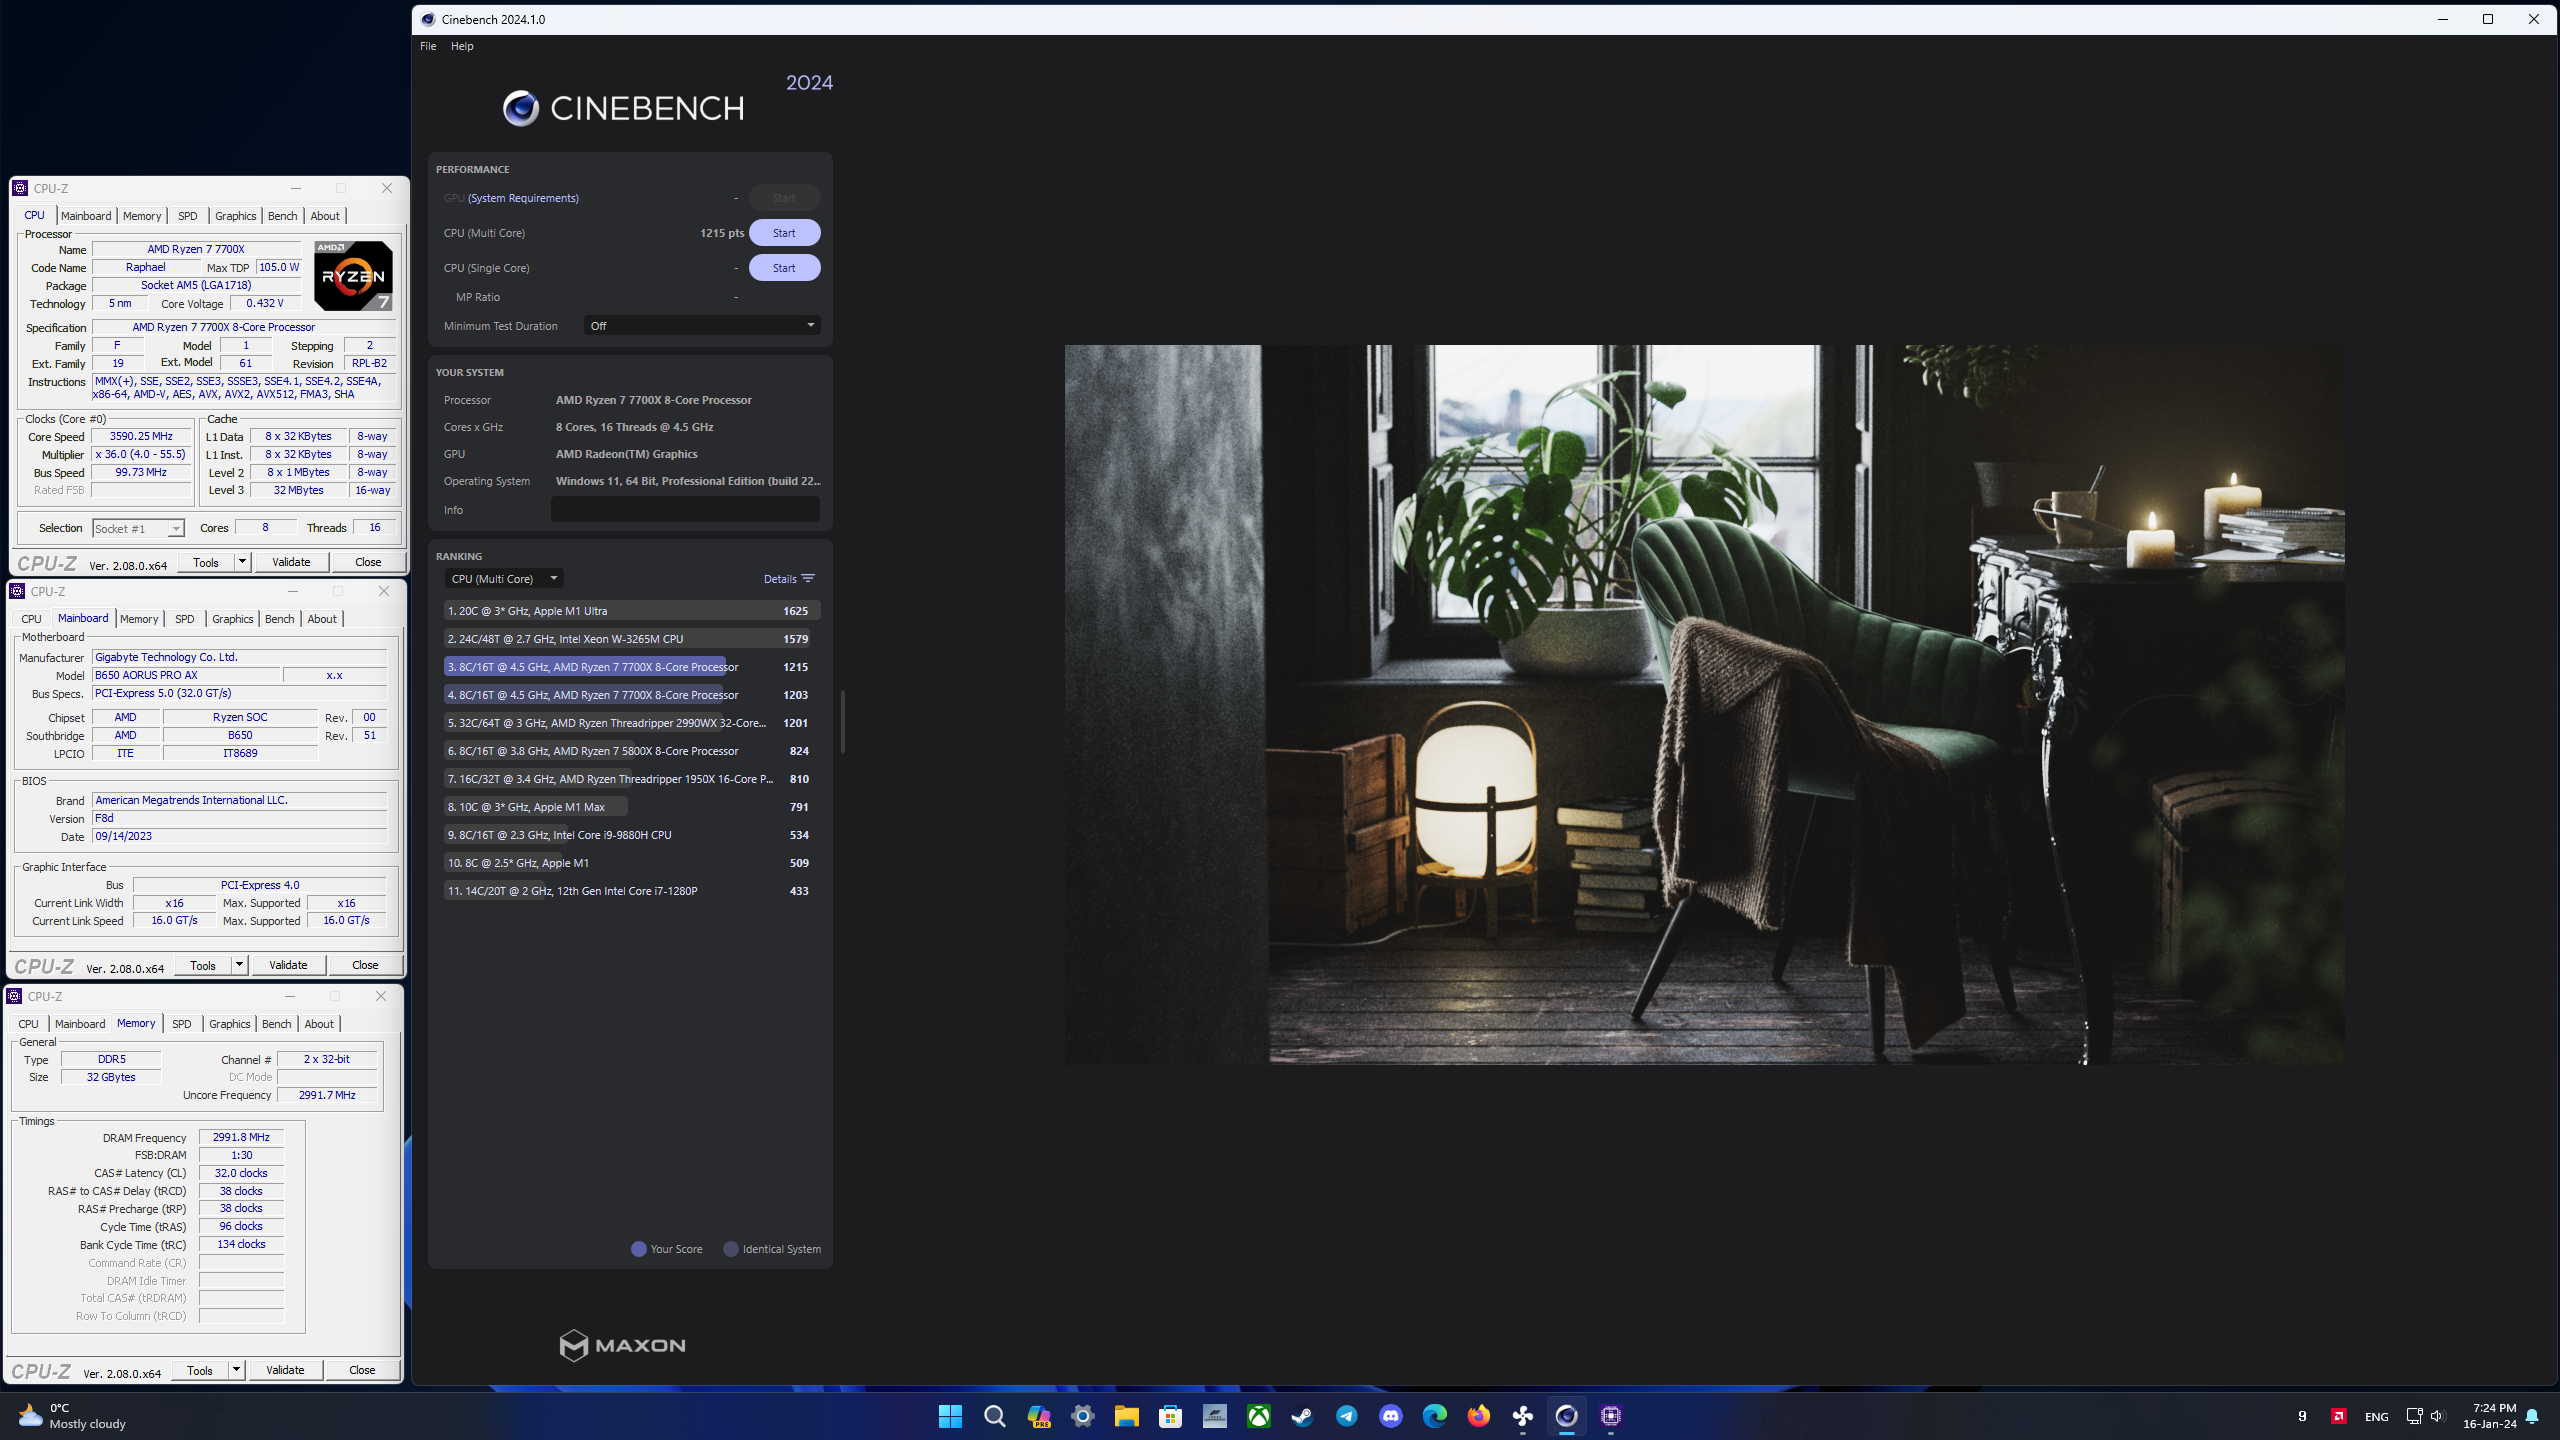Image resolution: width=2560 pixels, height=1440 pixels.
Task: Start the CPU Multi Core benchmark
Action: pos(784,233)
